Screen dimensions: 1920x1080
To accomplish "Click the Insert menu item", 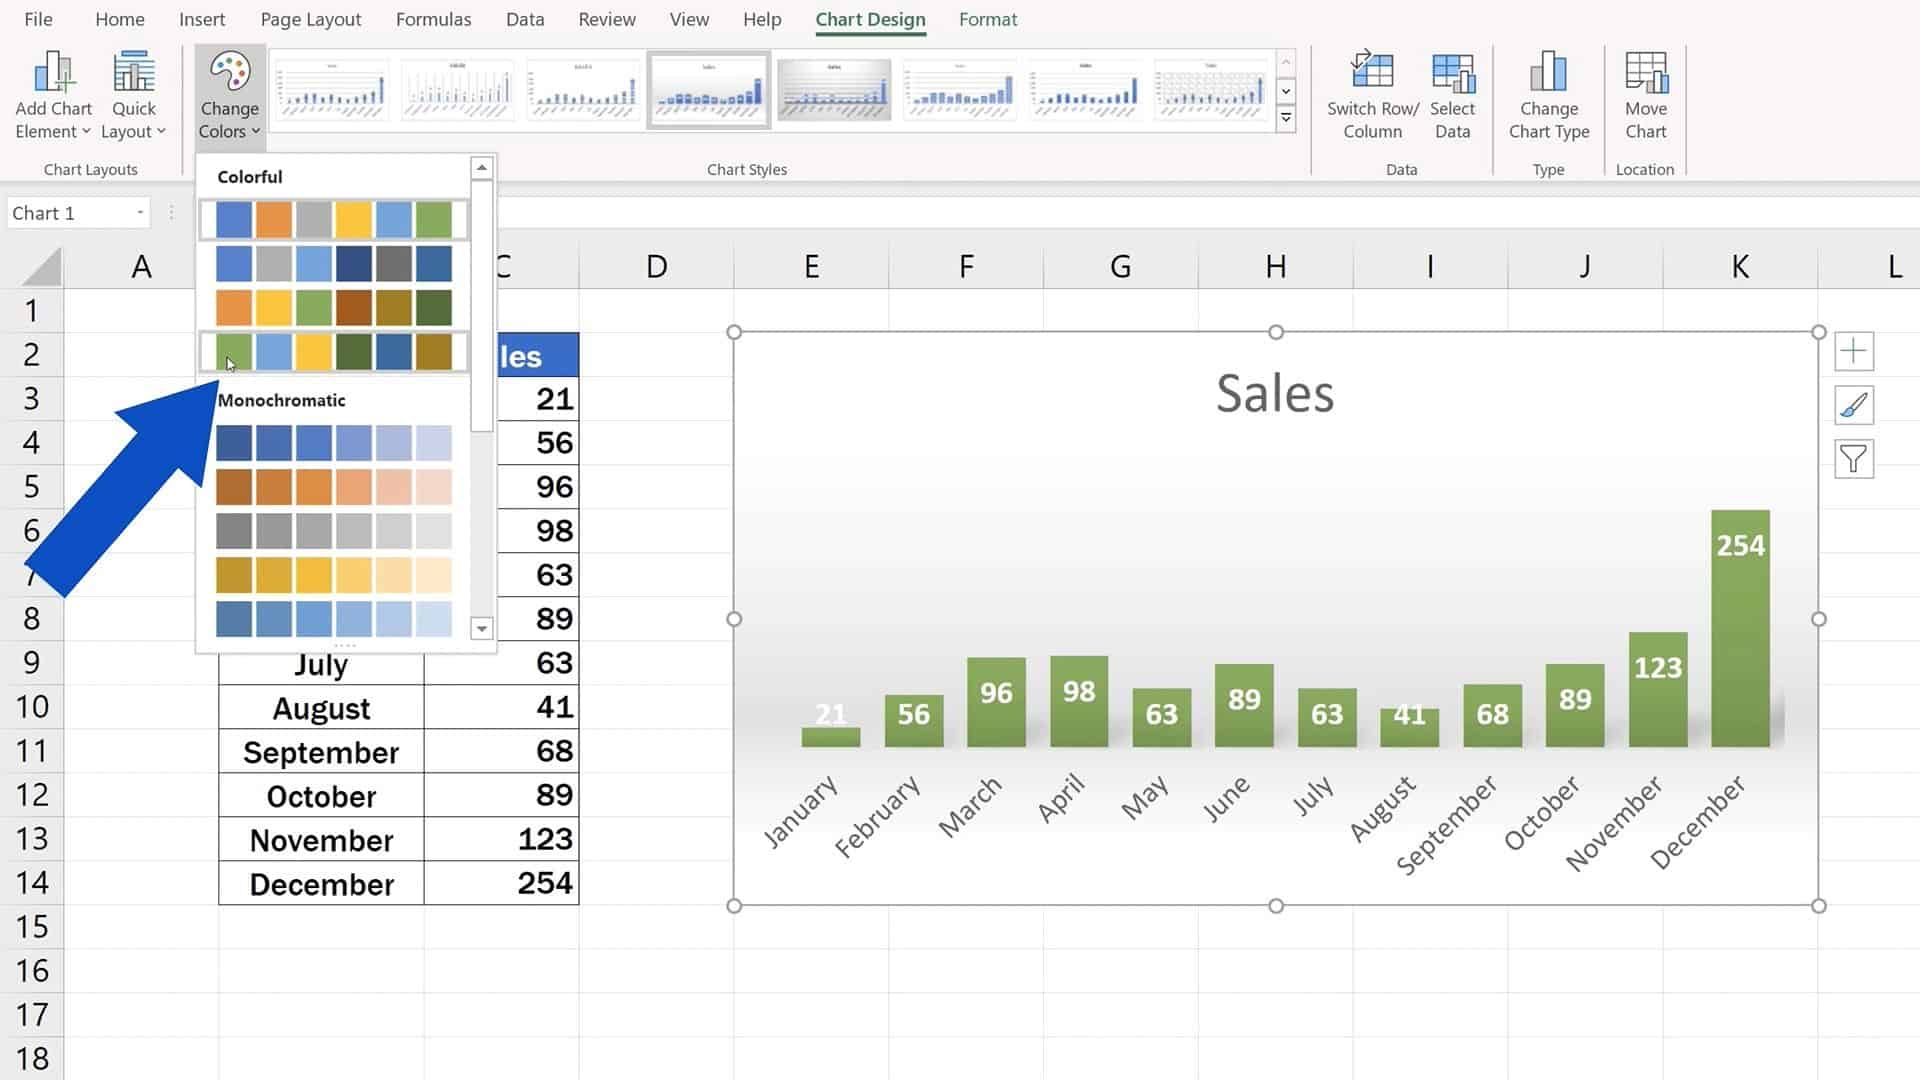I will (x=202, y=18).
